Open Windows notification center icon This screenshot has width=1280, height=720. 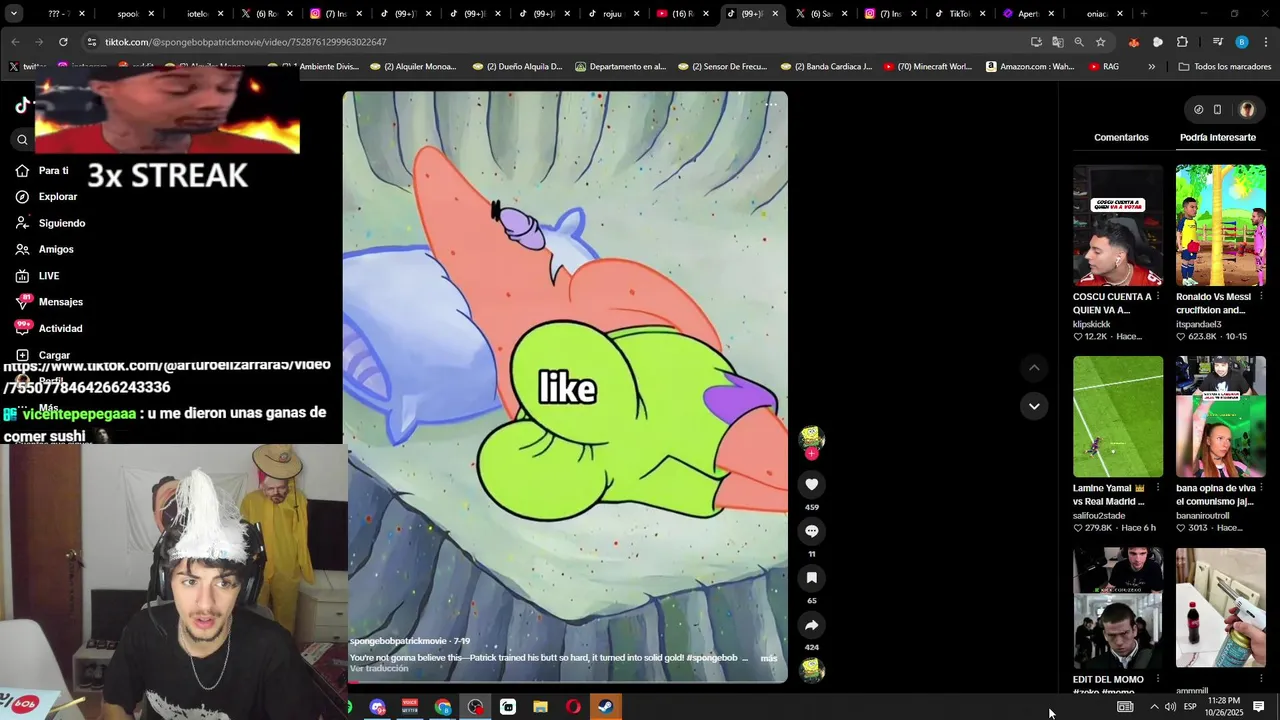(1259, 707)
